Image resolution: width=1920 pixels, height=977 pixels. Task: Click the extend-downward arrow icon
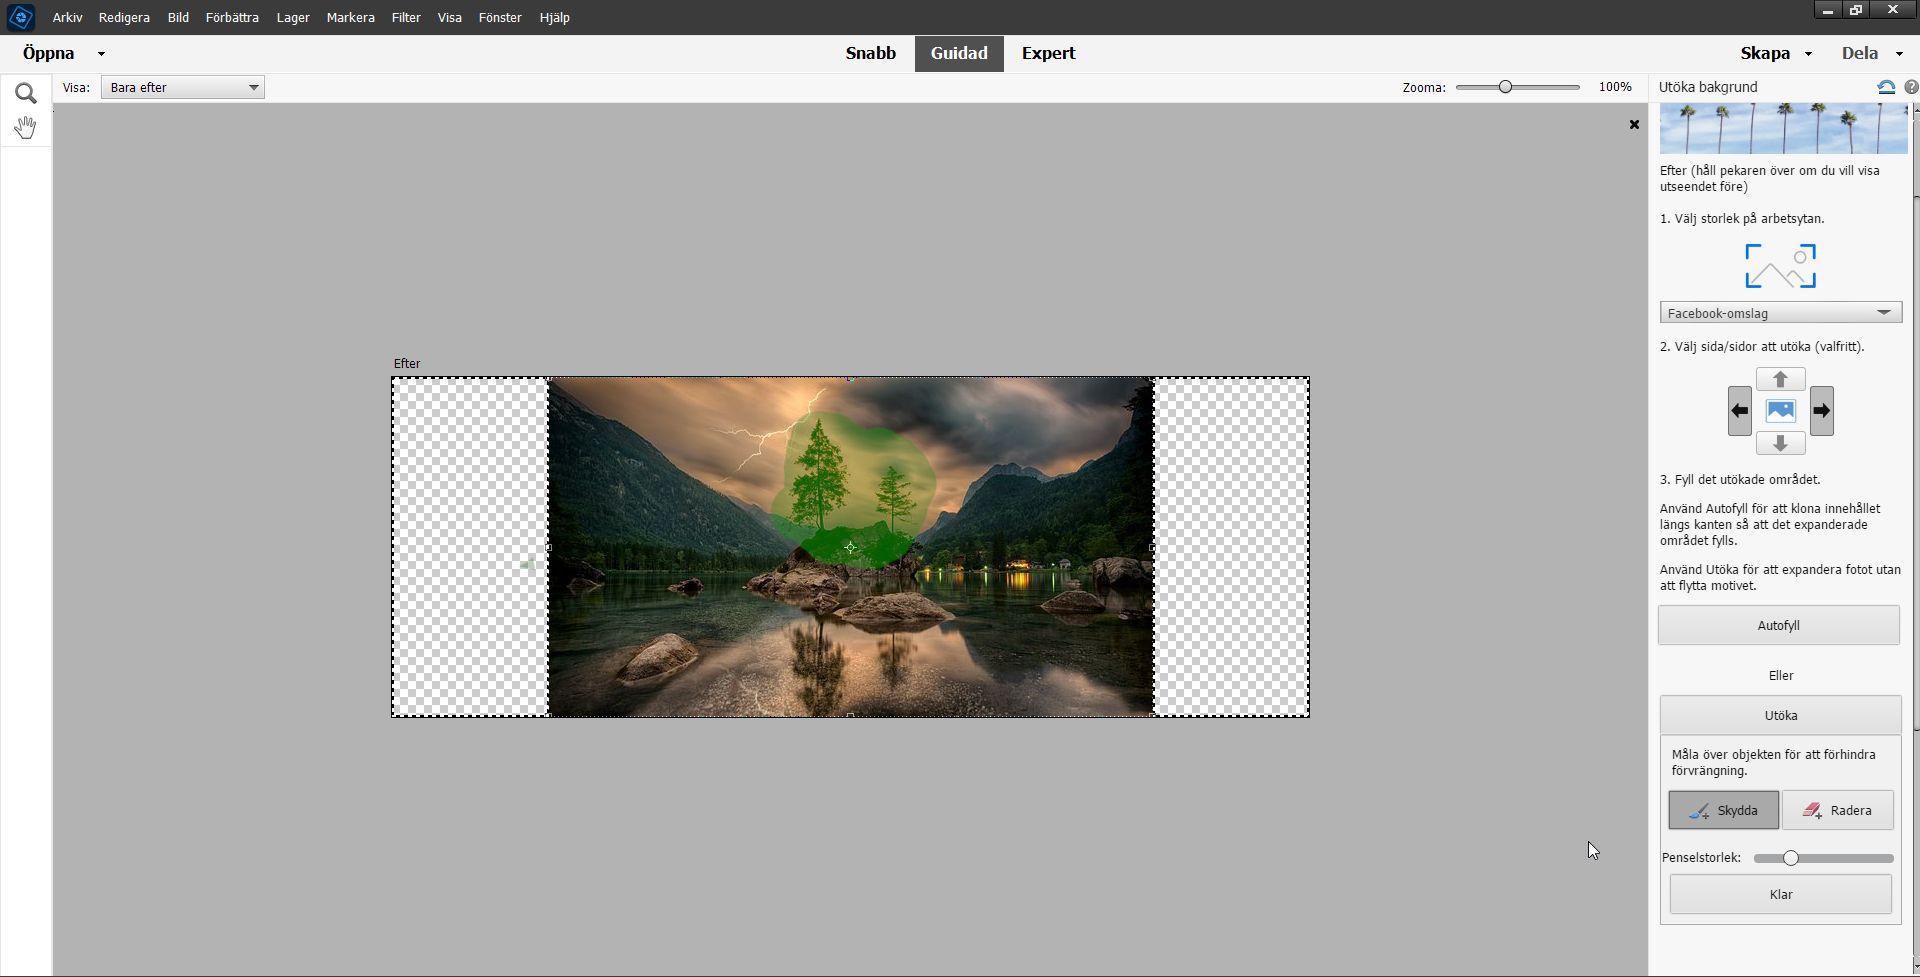click(x=1780, y=443)
